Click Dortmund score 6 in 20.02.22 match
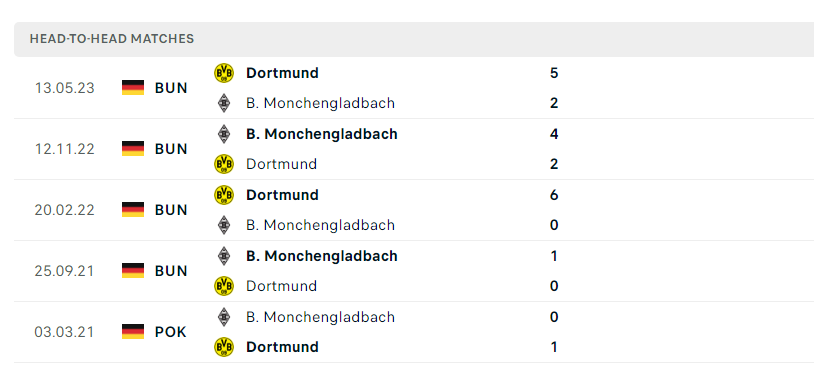Image resolution: width=814 pixels, height=365 pixels. 554,195
